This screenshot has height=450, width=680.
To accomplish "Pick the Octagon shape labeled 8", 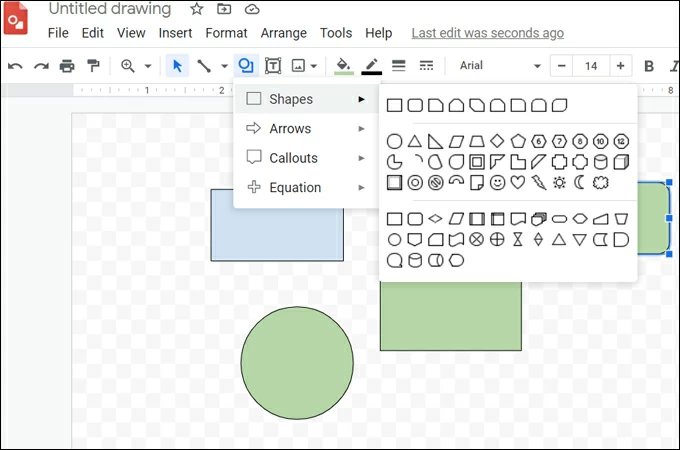I will (580, 141).
